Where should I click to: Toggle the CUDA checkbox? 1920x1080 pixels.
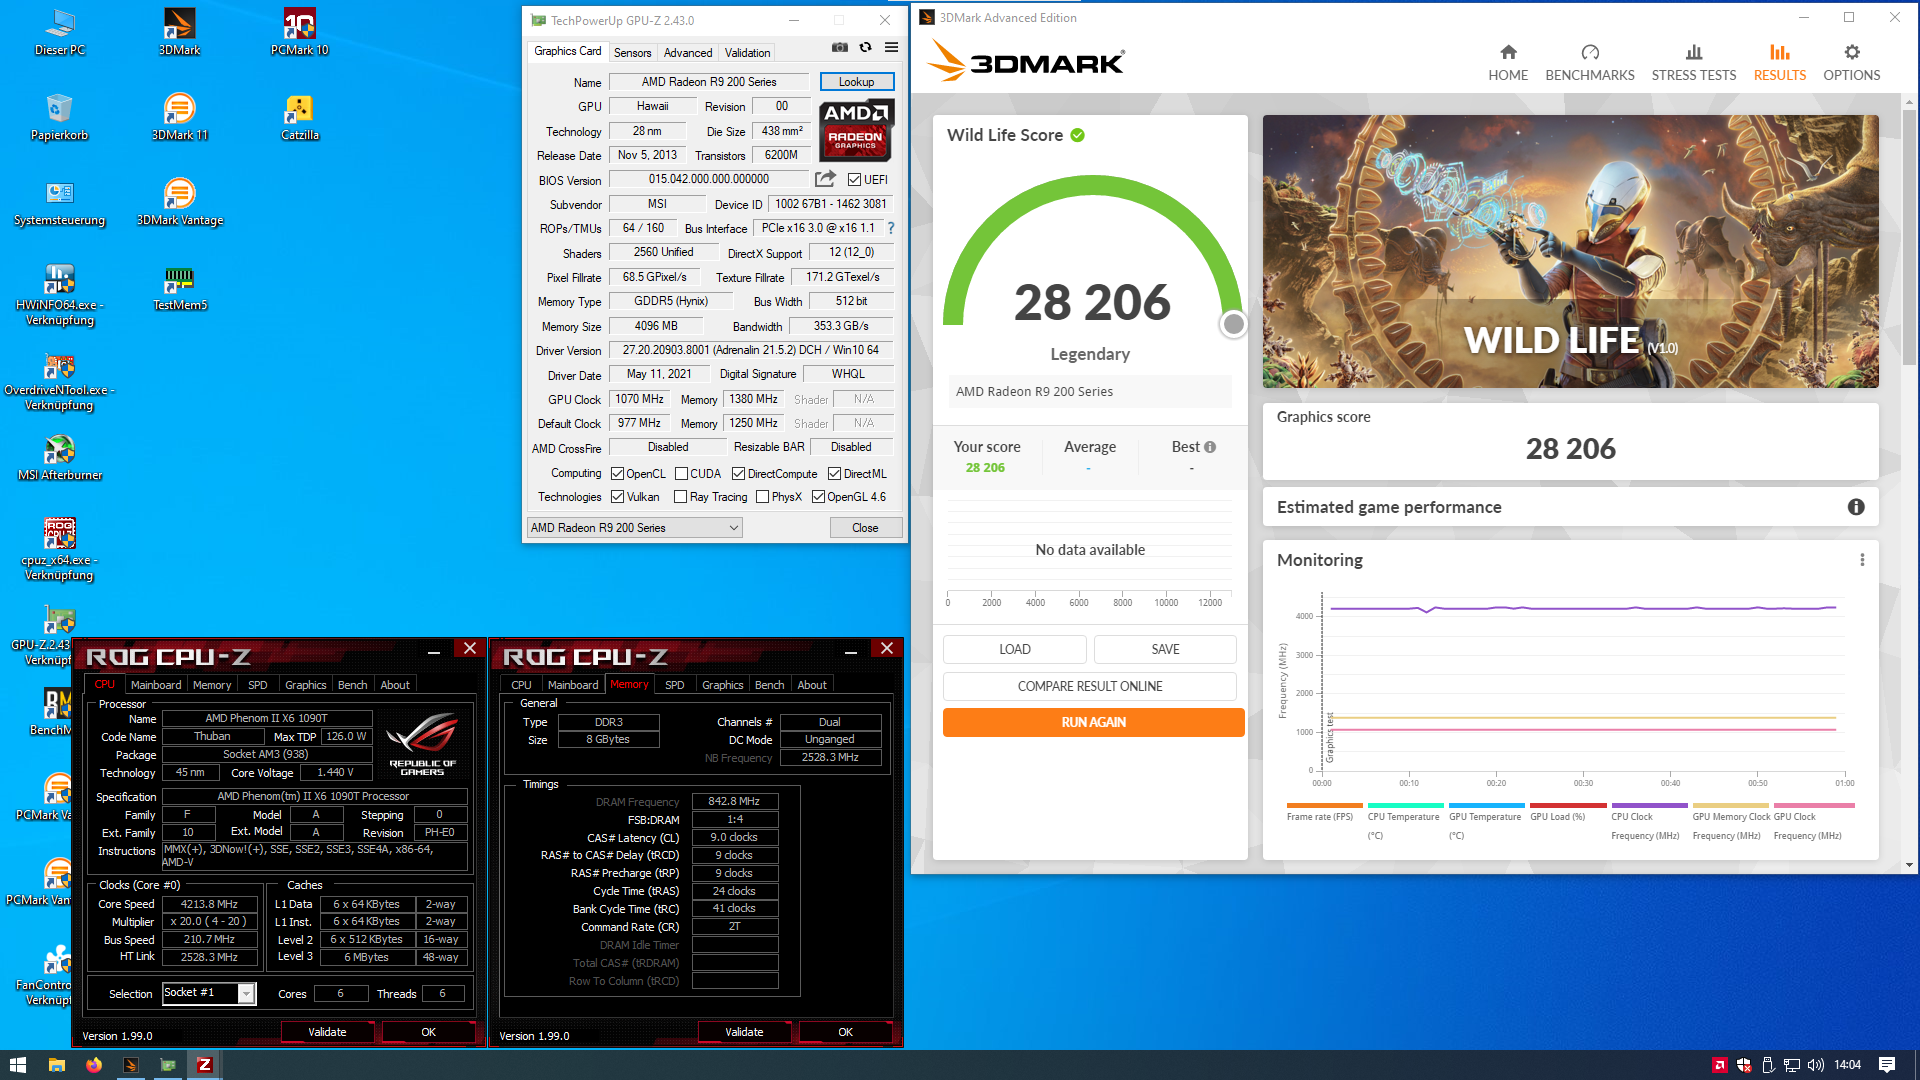(x=681, y=474)
